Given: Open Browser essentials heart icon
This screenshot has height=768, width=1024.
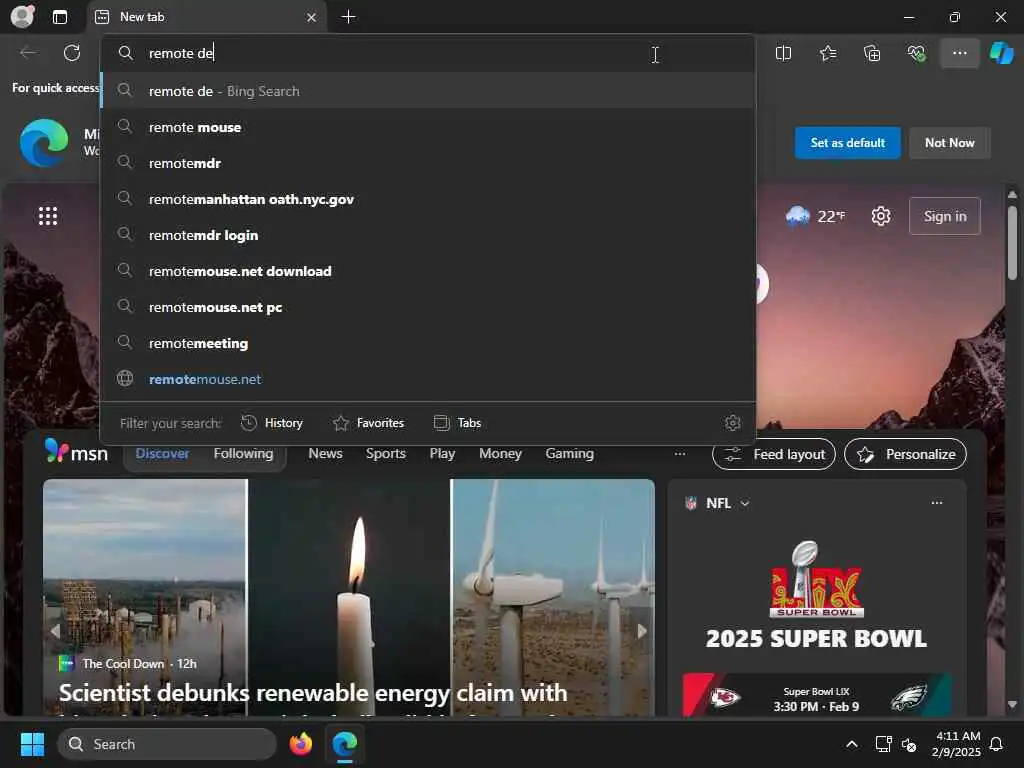Looking at the screenshot, I should pyautogui.click(x=916, y=53).
